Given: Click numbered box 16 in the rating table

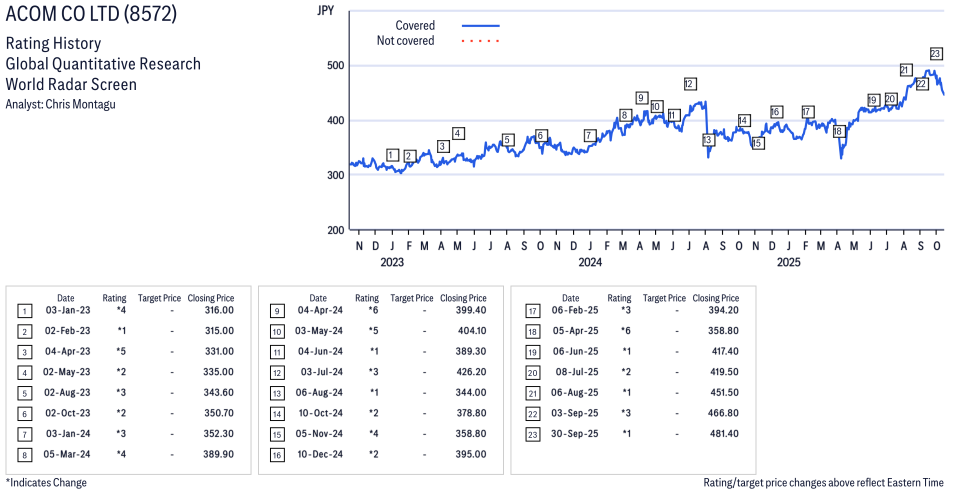Looking at the screenshot, I should pos(277,454).
